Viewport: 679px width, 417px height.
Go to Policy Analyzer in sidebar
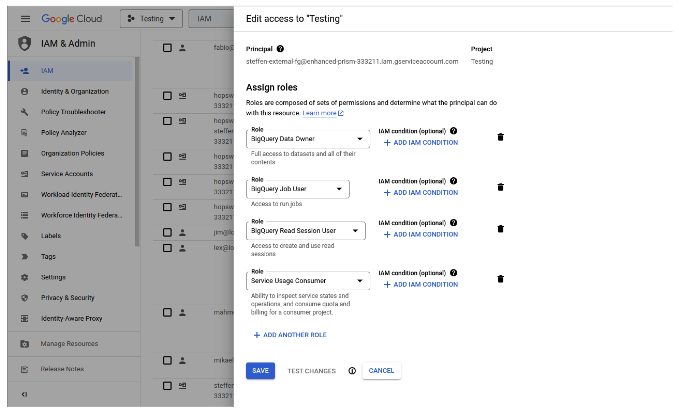[x=63, y=132]
